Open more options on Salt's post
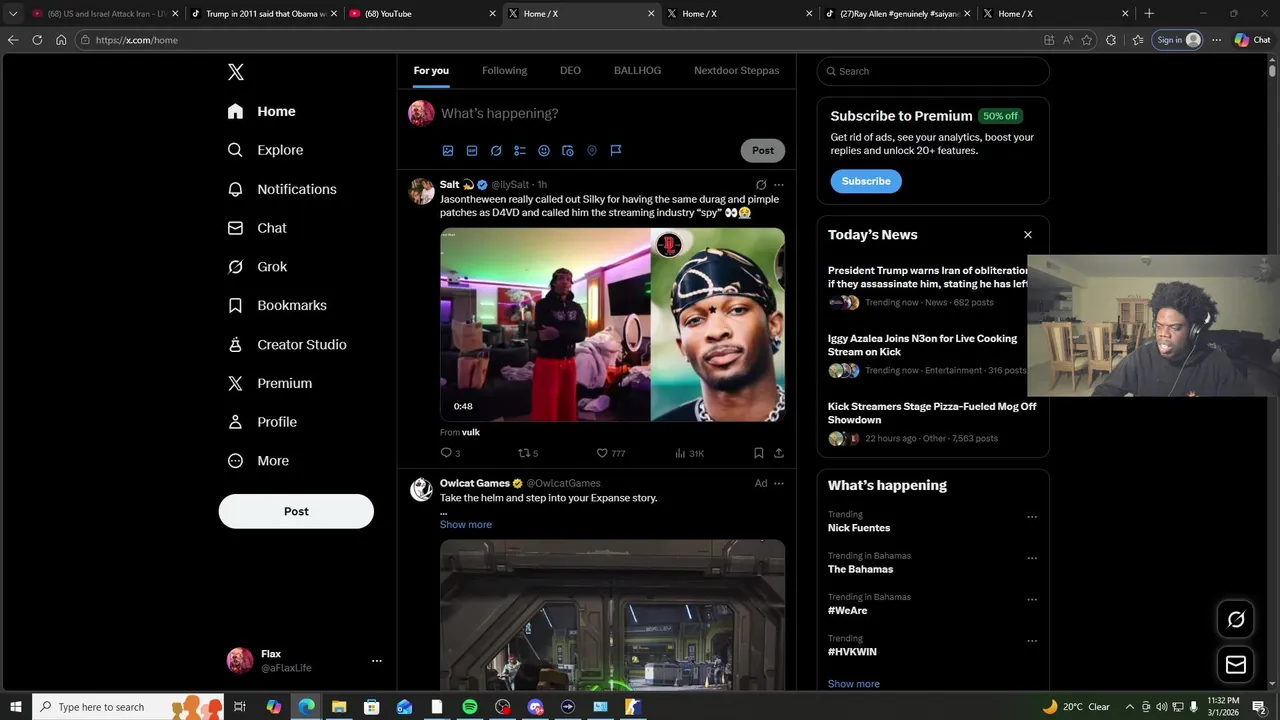The height and width of the screenshot is (720, 1280). click(x=779, y=185)
